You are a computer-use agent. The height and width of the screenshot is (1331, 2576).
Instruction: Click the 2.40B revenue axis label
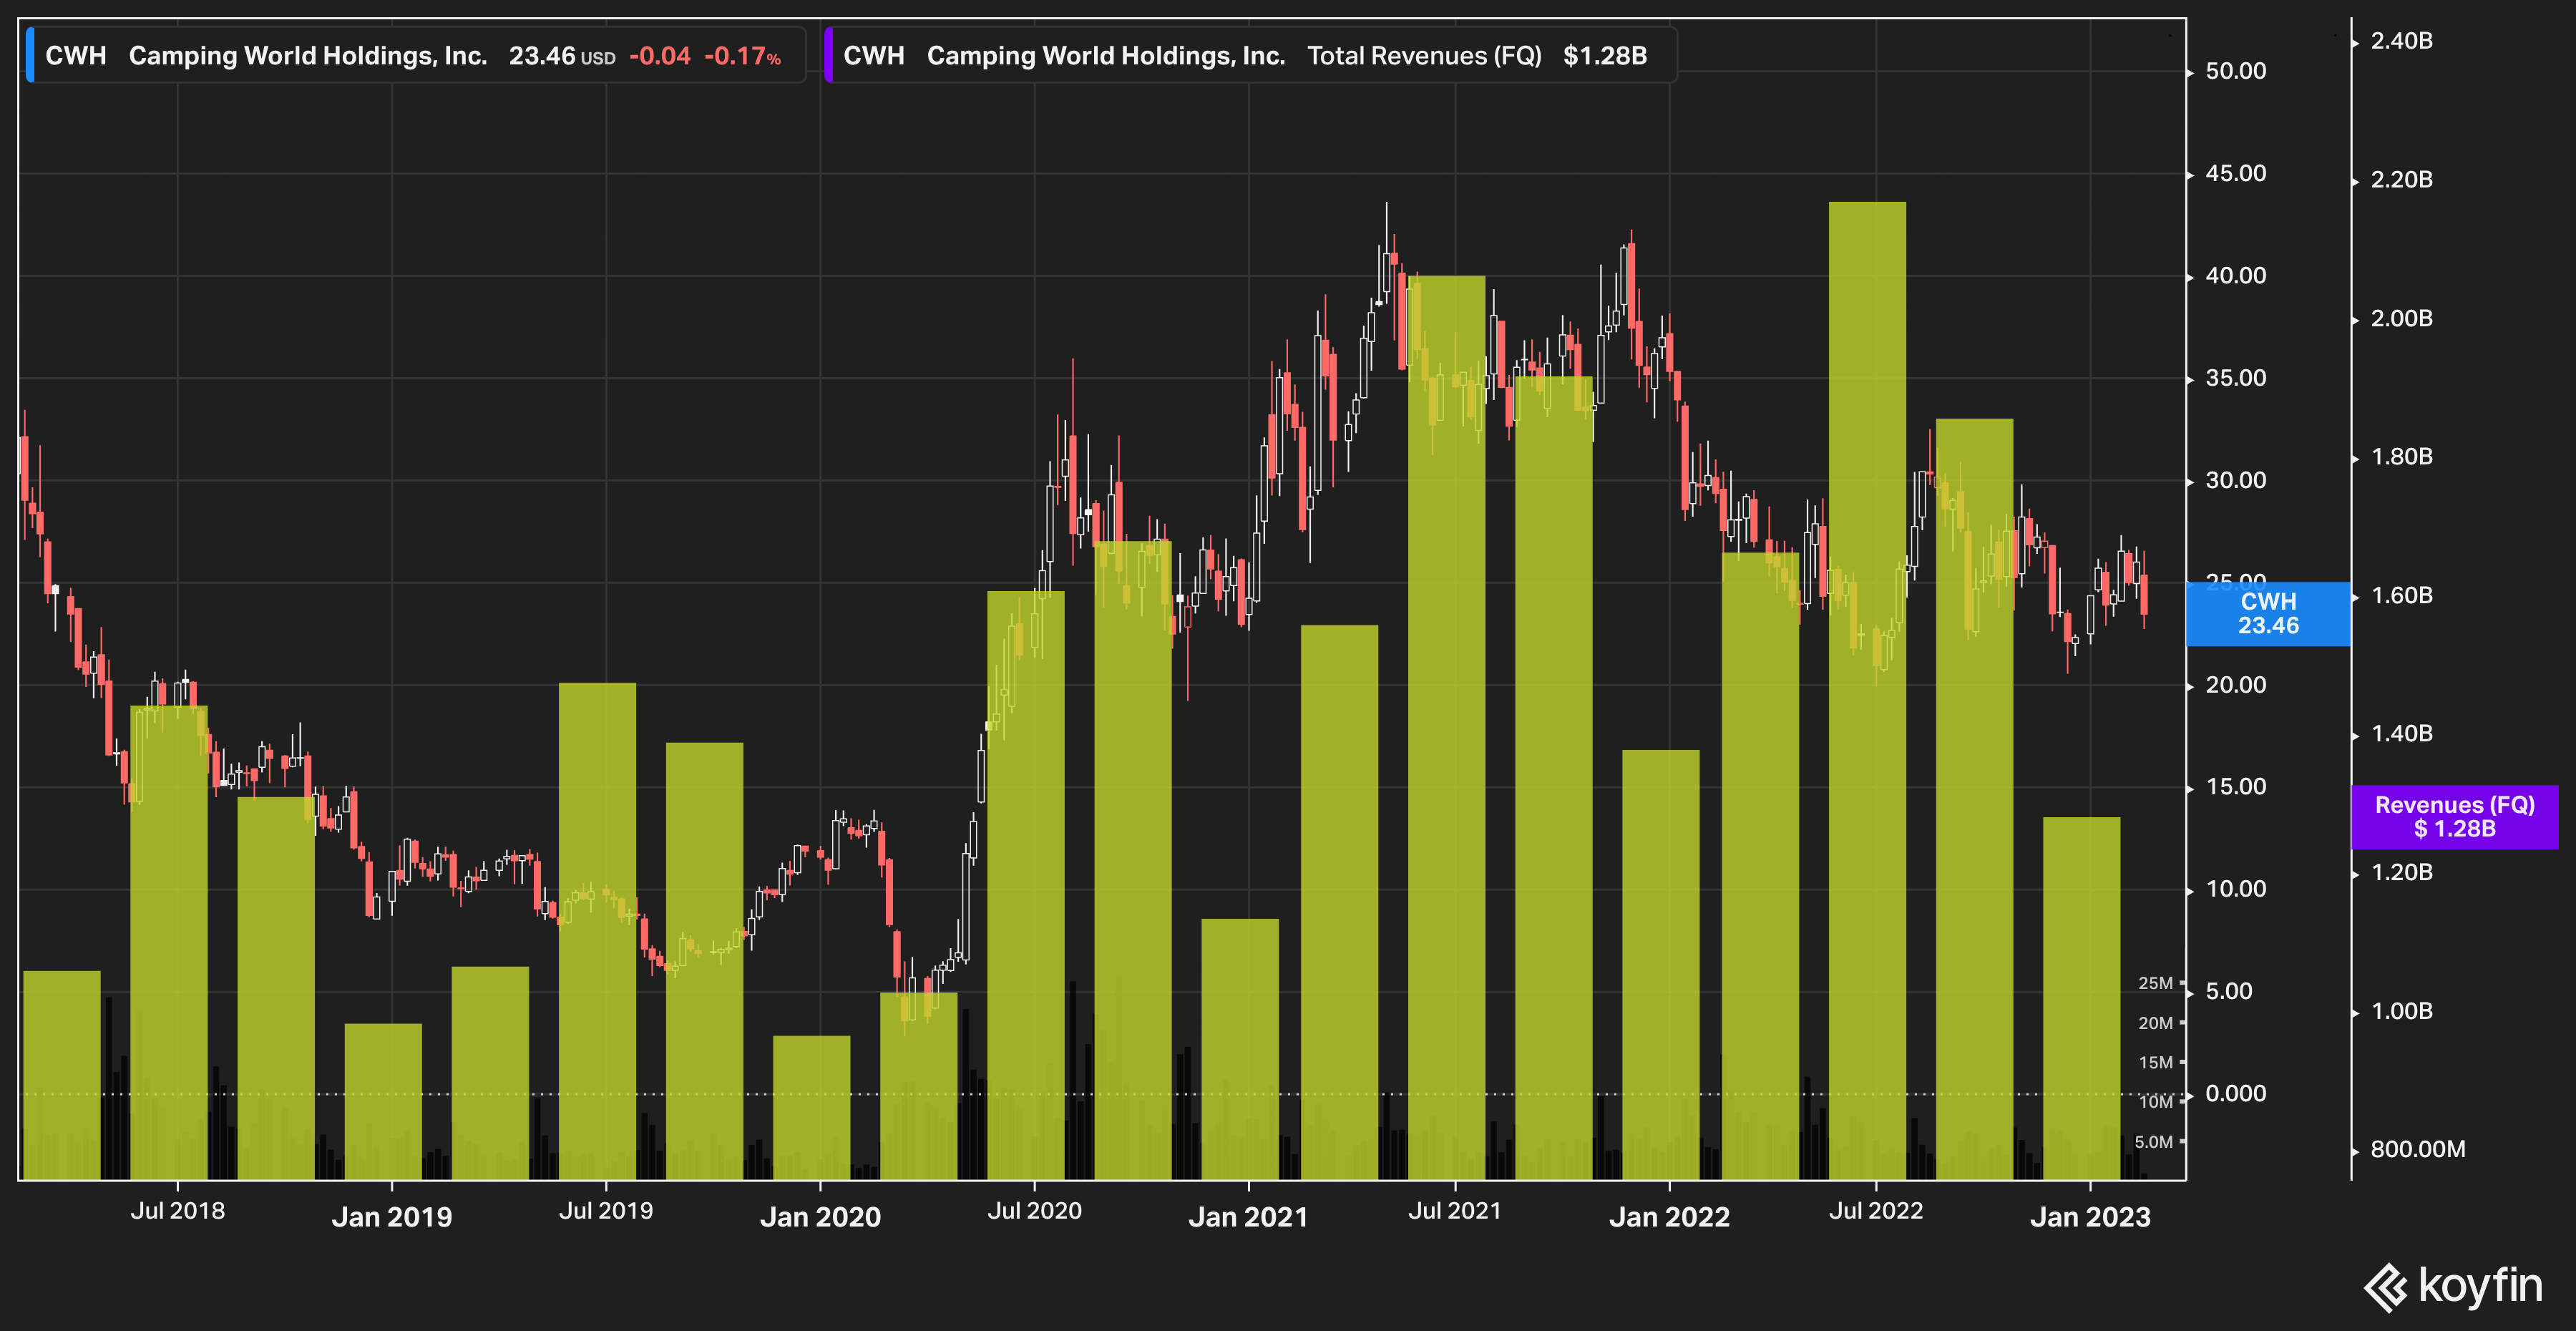[x=2402, y=41]
